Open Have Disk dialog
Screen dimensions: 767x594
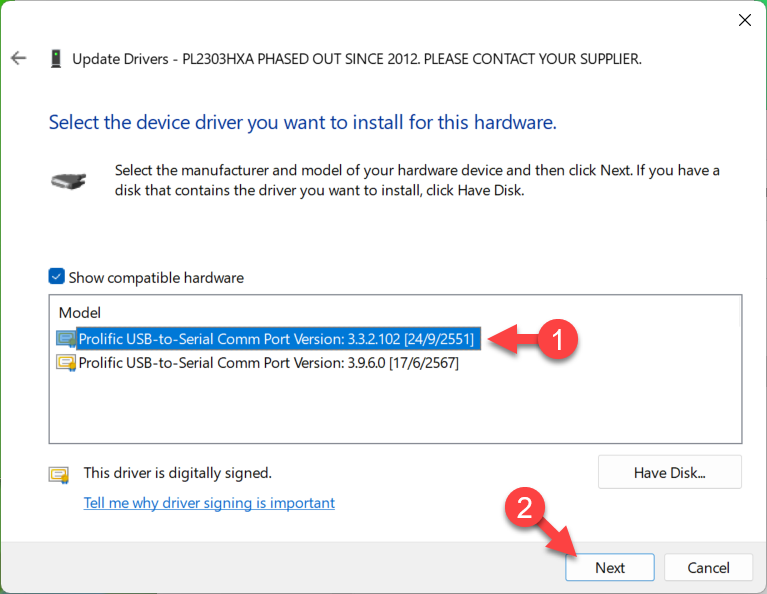coord(670,472)
